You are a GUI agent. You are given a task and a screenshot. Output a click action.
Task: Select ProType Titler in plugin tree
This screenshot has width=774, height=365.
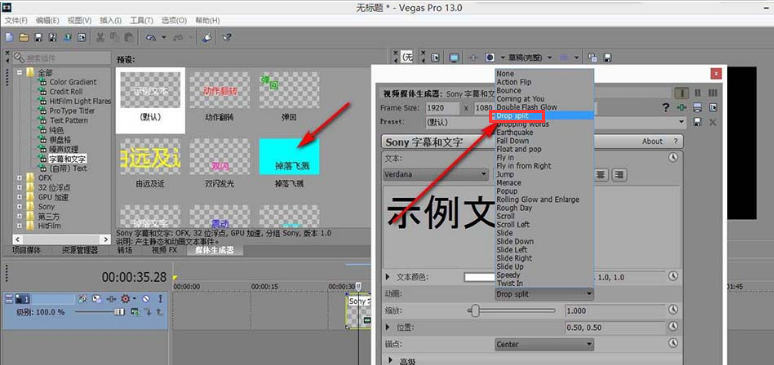pos(72,111)
